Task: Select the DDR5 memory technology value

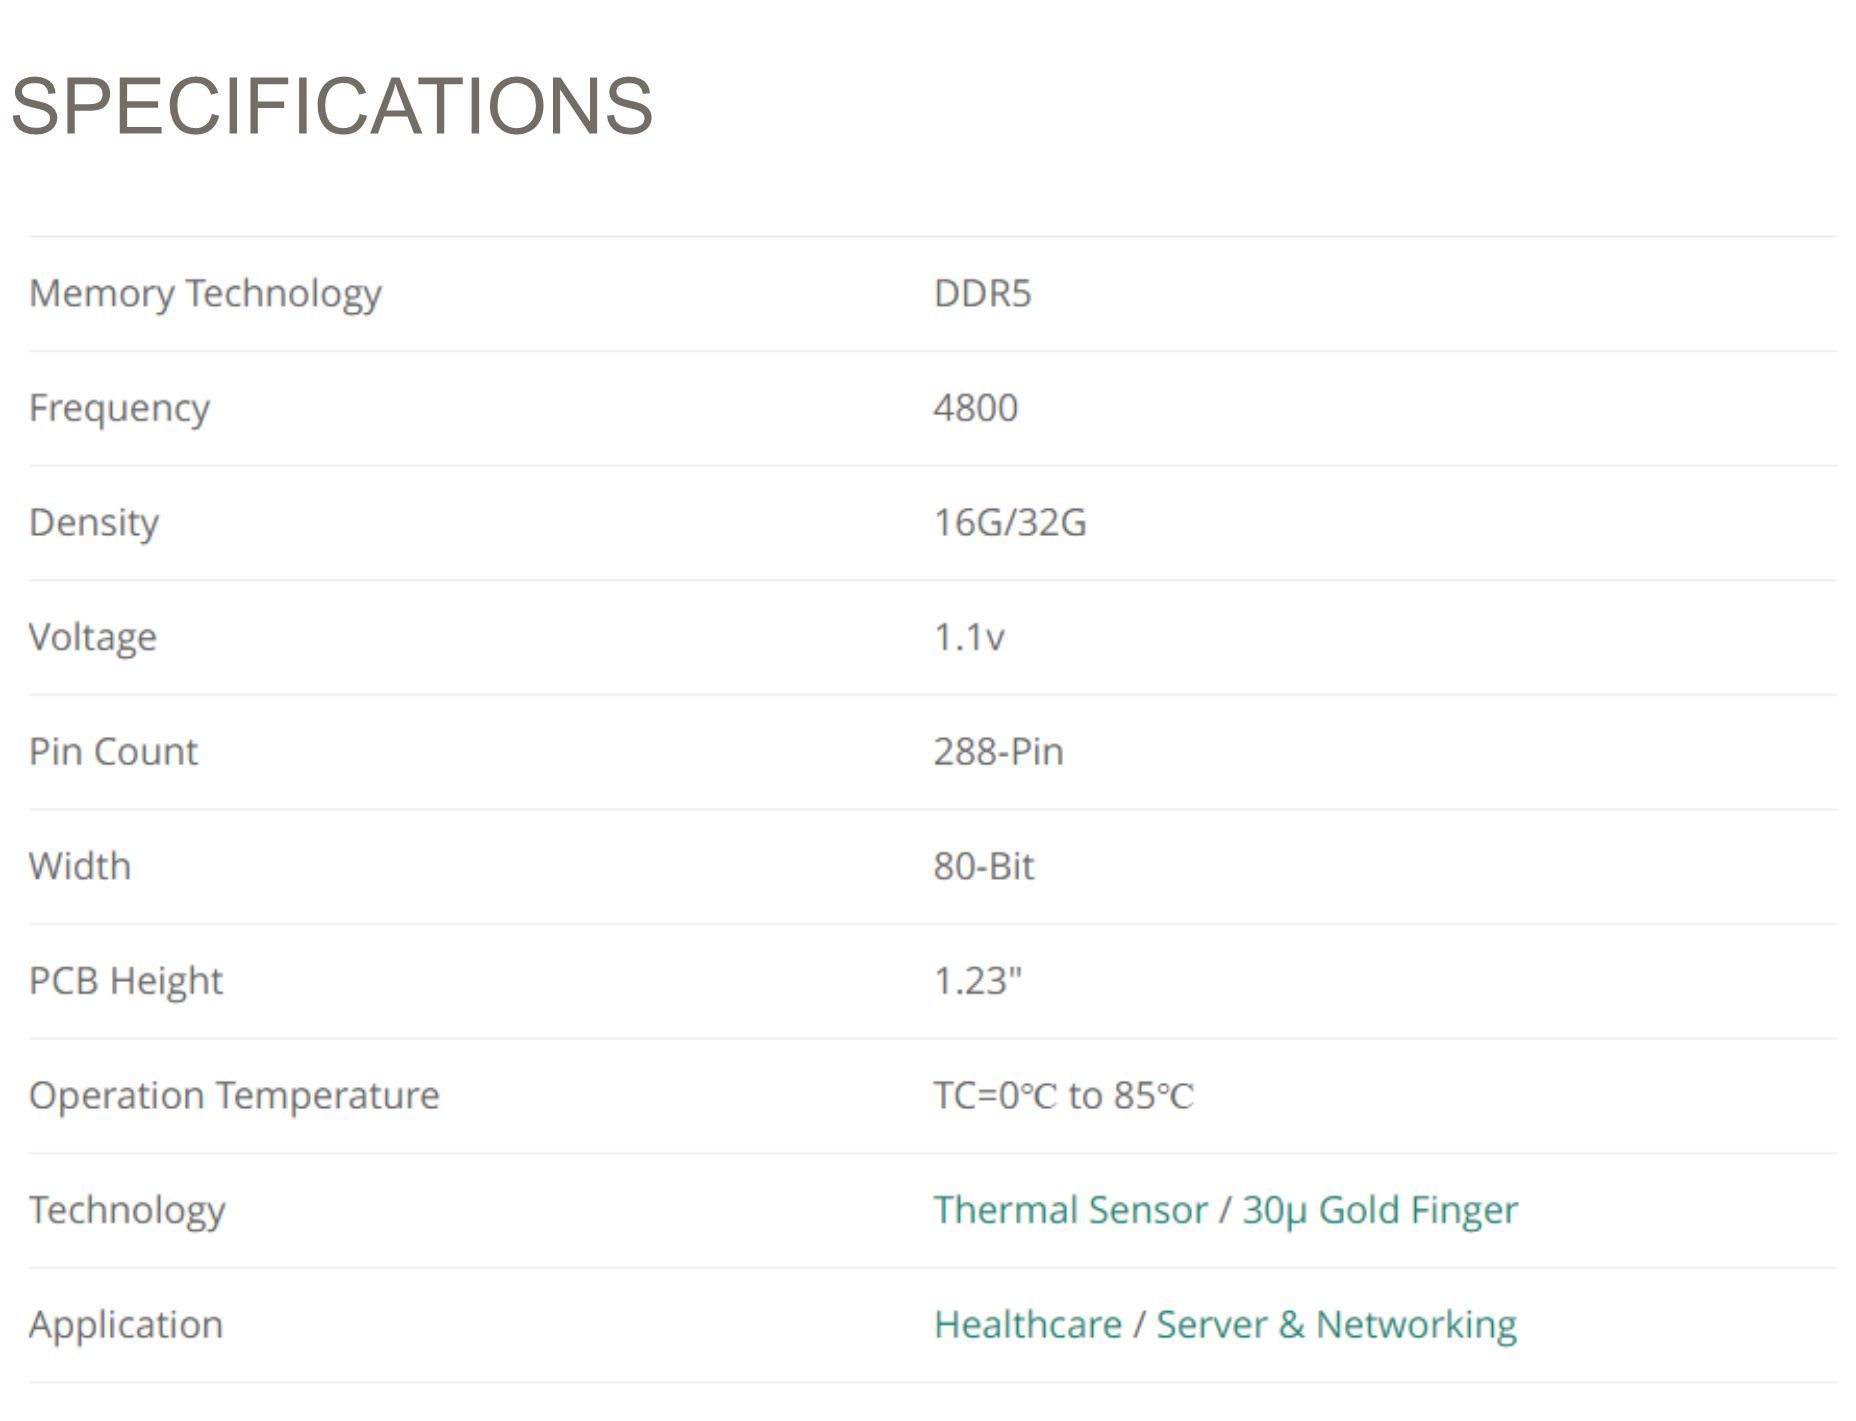Action: tap(982, 293)
